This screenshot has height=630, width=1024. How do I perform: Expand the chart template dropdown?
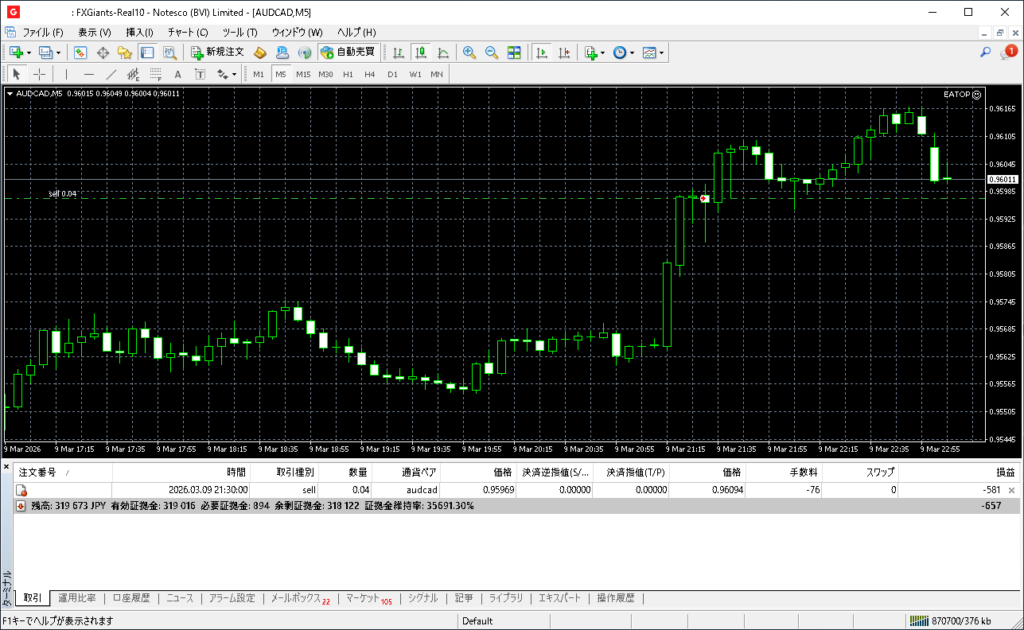[x=661, y=52]
